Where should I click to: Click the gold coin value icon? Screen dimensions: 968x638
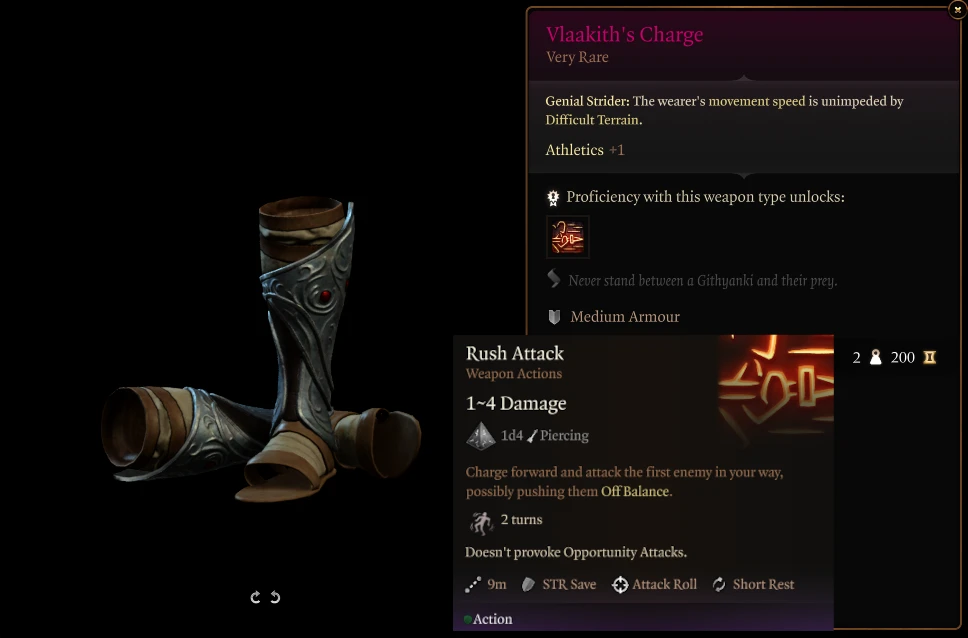(929, 357)
